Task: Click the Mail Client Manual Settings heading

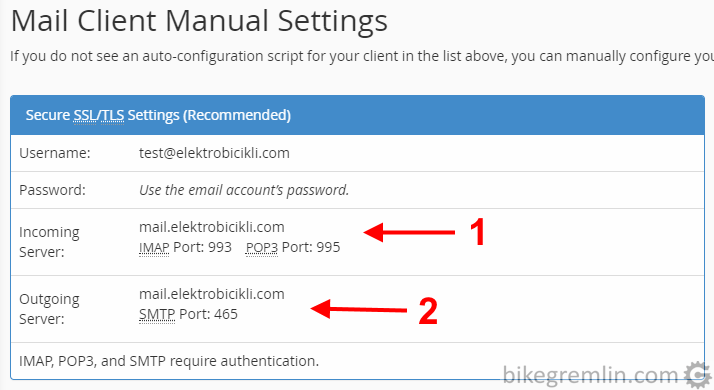Action: [x=199, y=21]
